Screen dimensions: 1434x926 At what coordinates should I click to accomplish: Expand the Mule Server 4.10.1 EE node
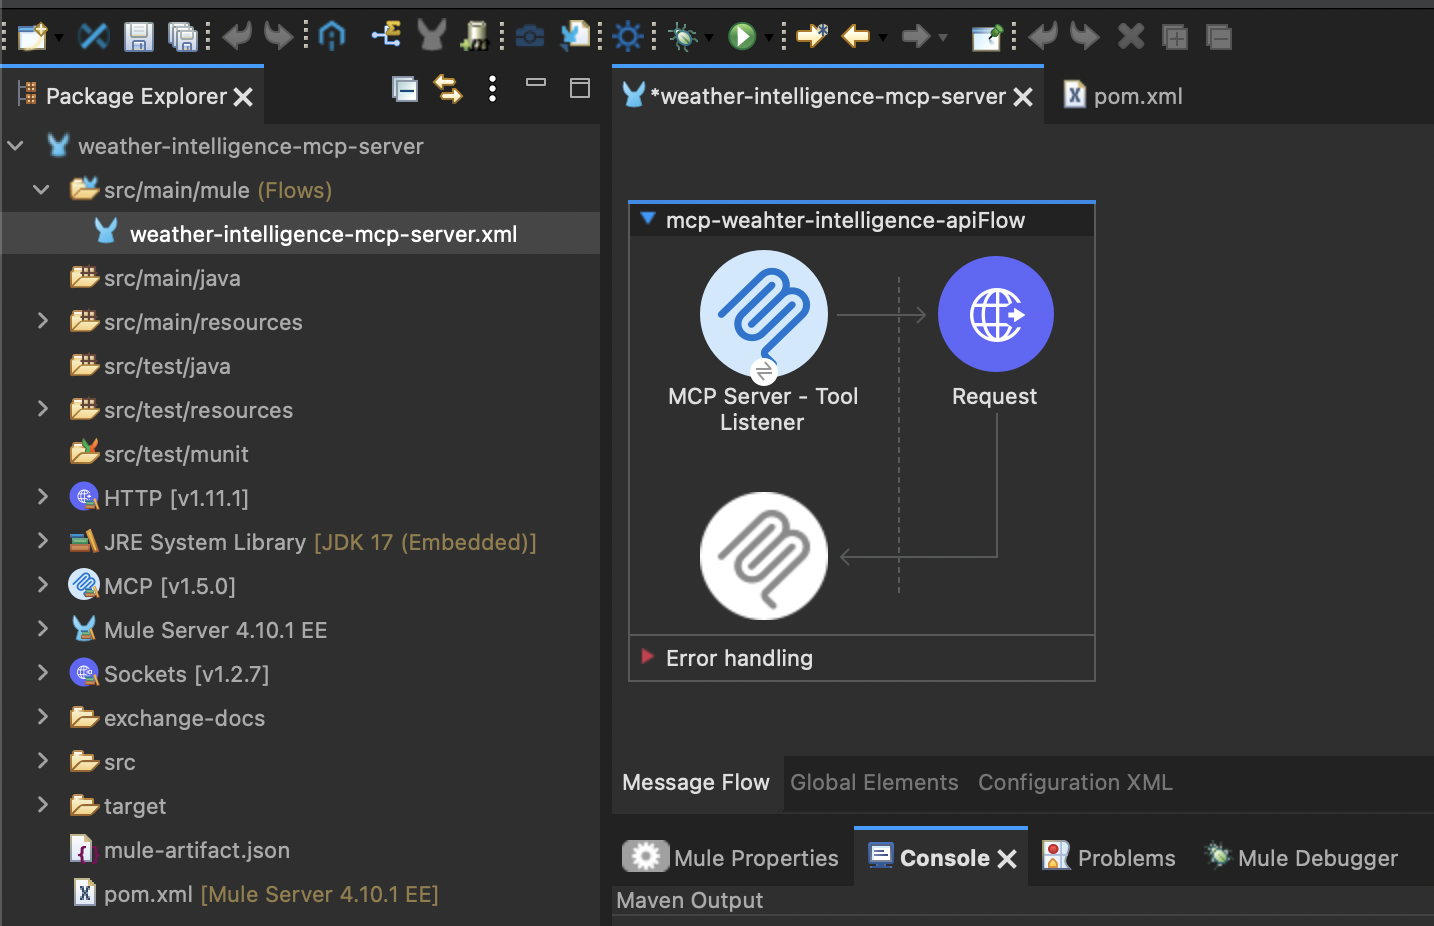coord(42,629)
